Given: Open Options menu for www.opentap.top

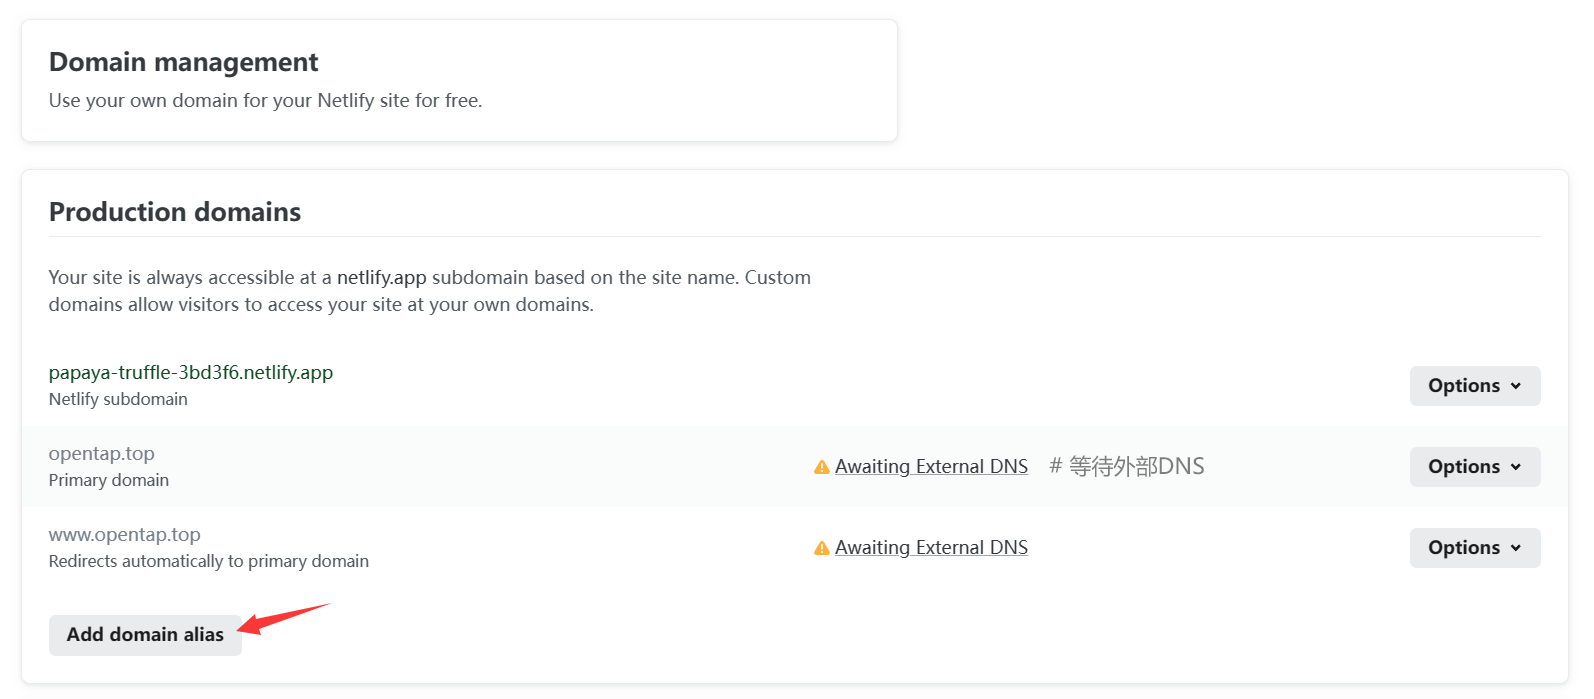Looking at the screenshot, I should pyautogui.click(x=1475, y=548).
